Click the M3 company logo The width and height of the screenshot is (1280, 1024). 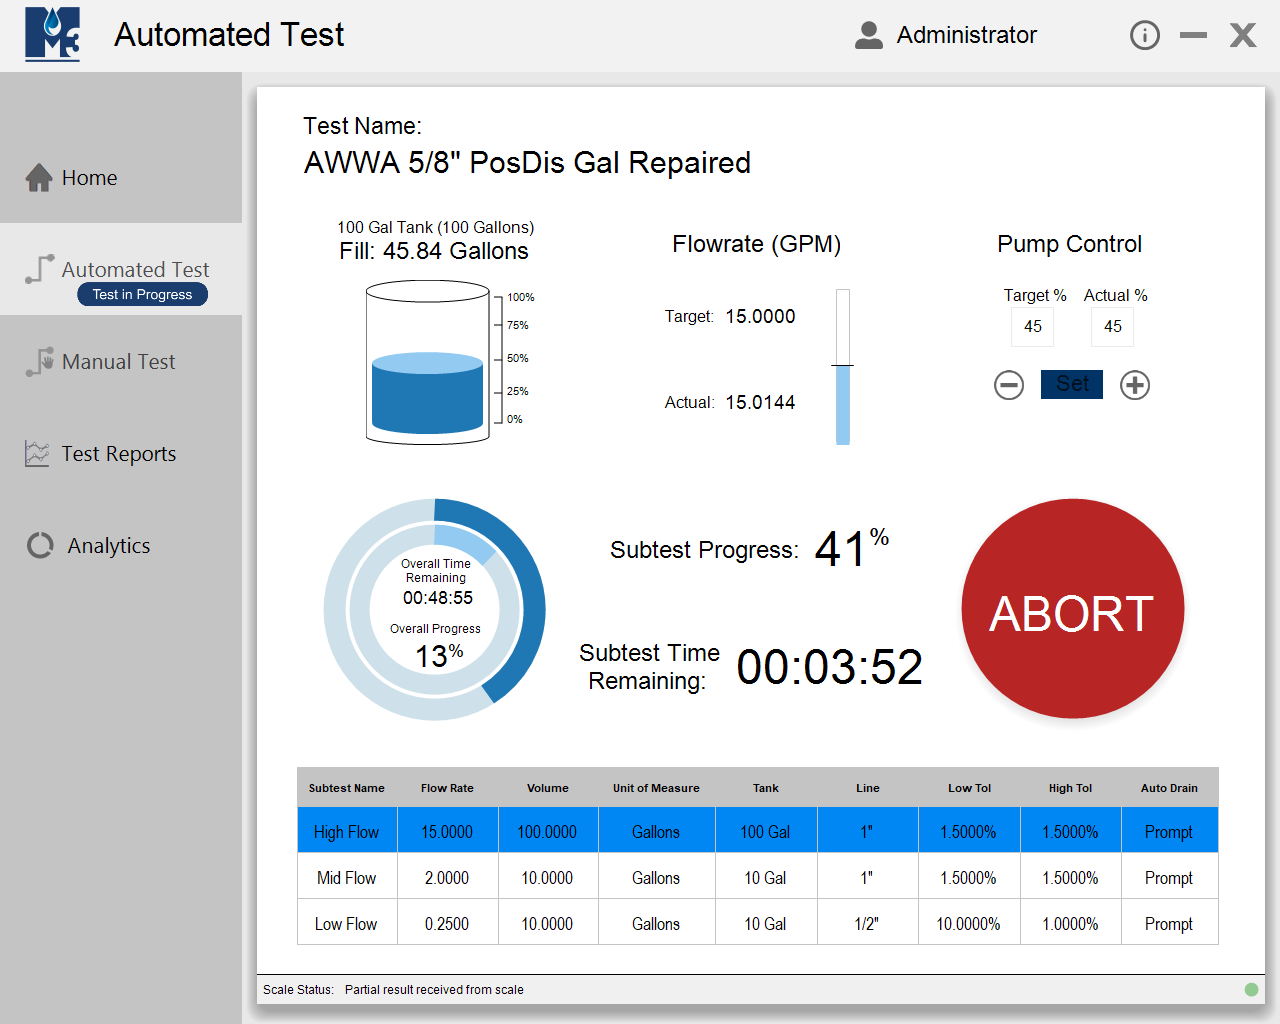pyautogui.click(x=51, y=35)
